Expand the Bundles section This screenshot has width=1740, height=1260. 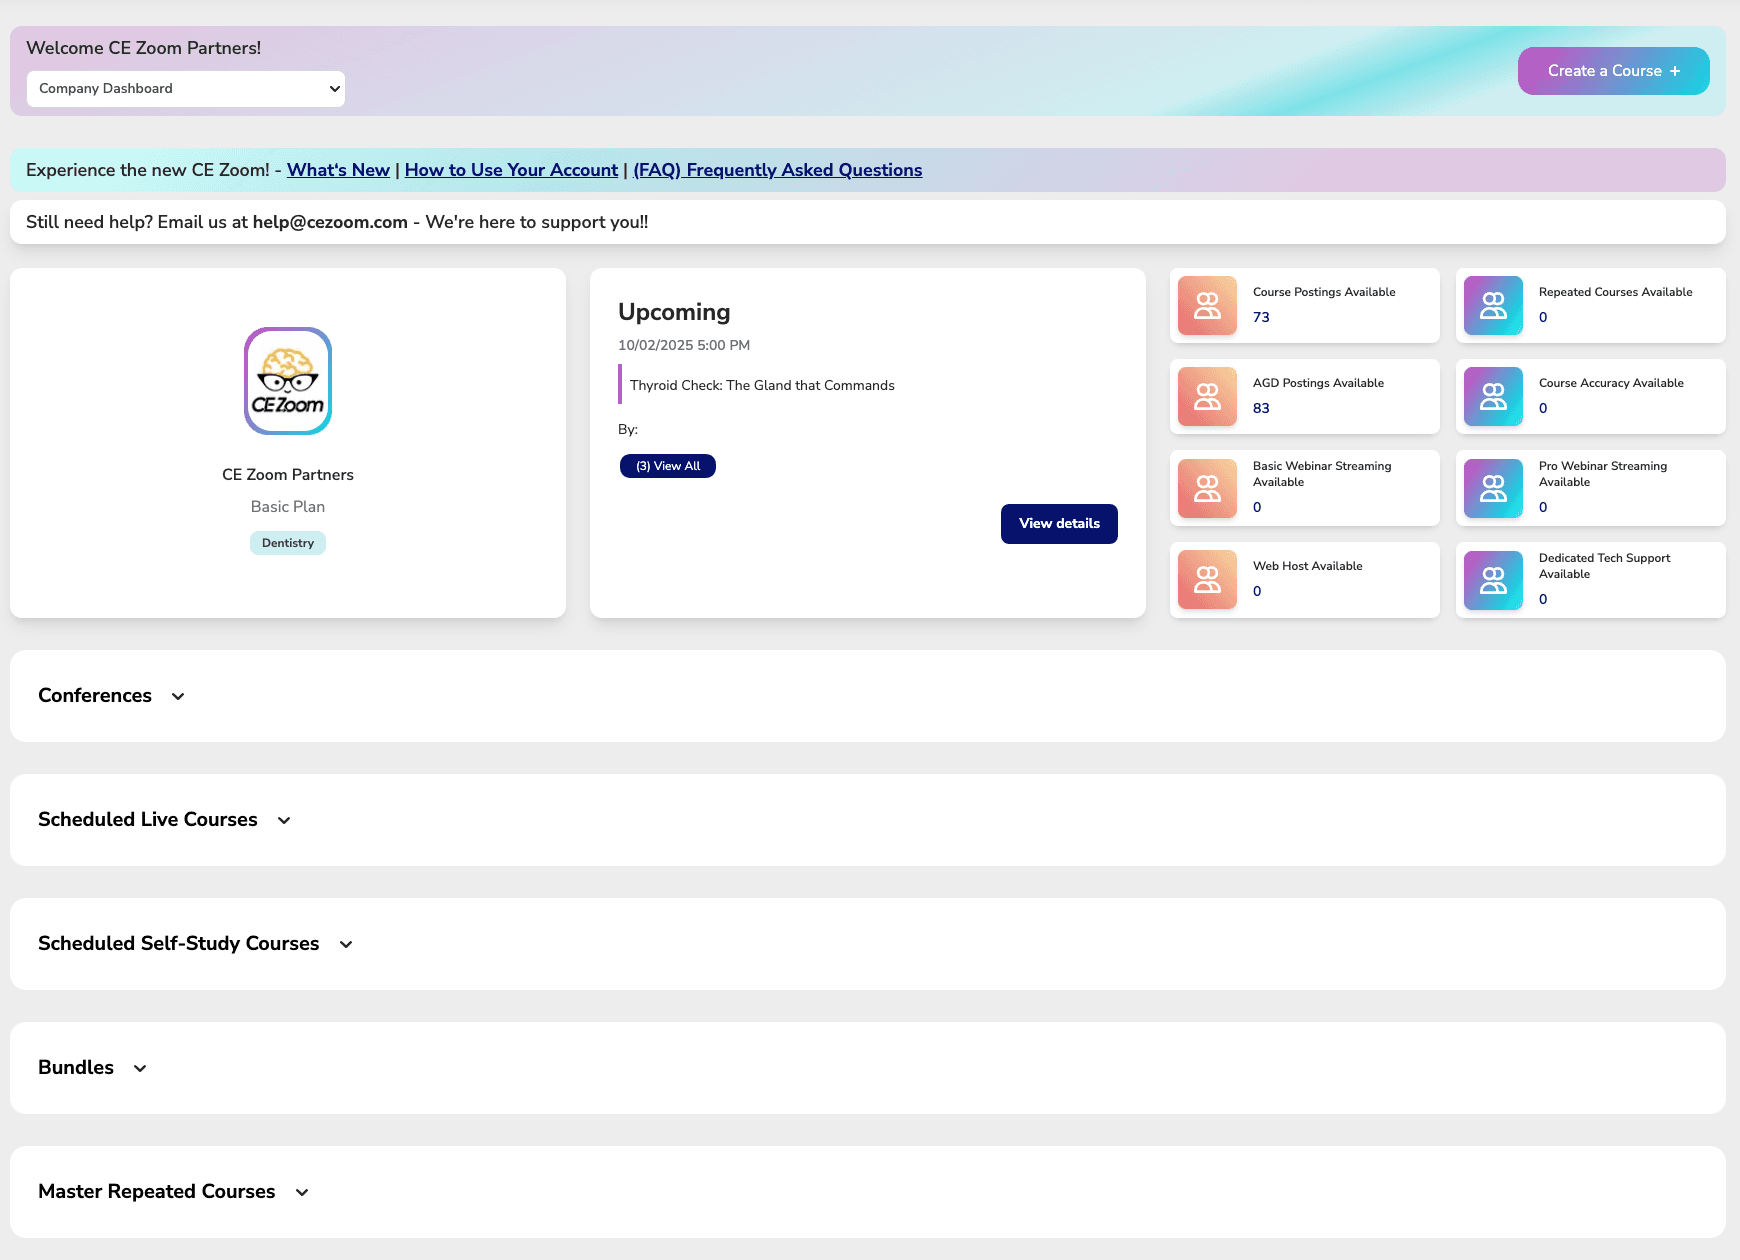(x=140, y=1068)
